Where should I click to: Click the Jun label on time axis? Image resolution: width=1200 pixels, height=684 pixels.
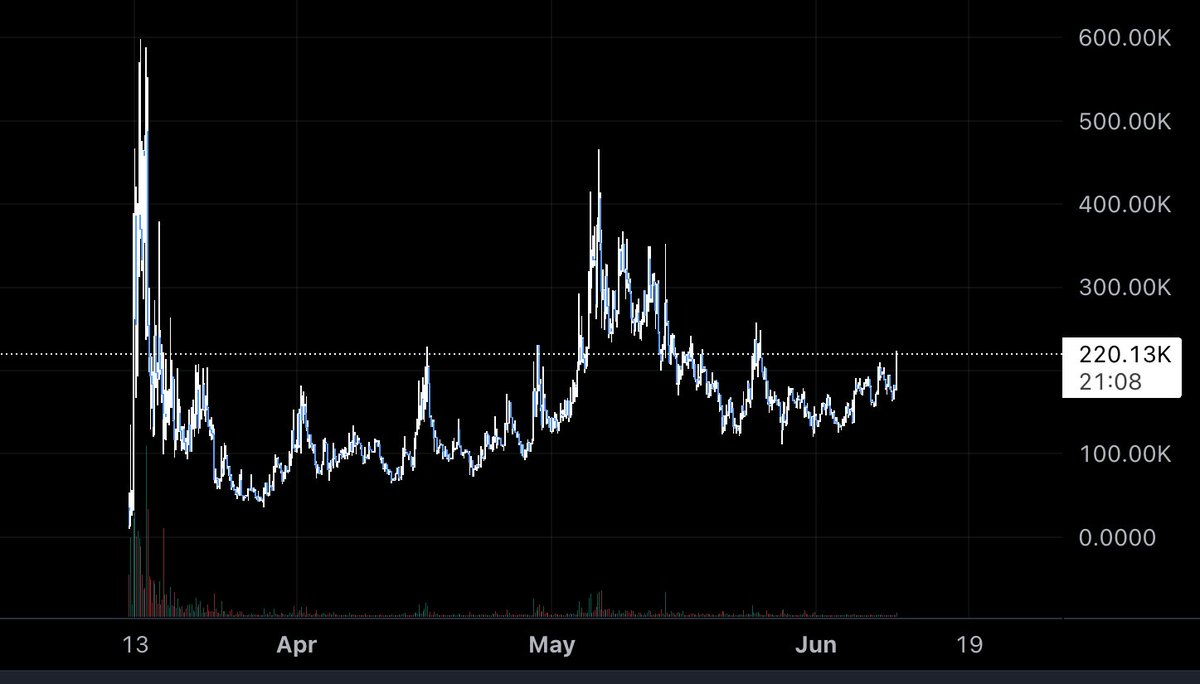click(815, 645)
